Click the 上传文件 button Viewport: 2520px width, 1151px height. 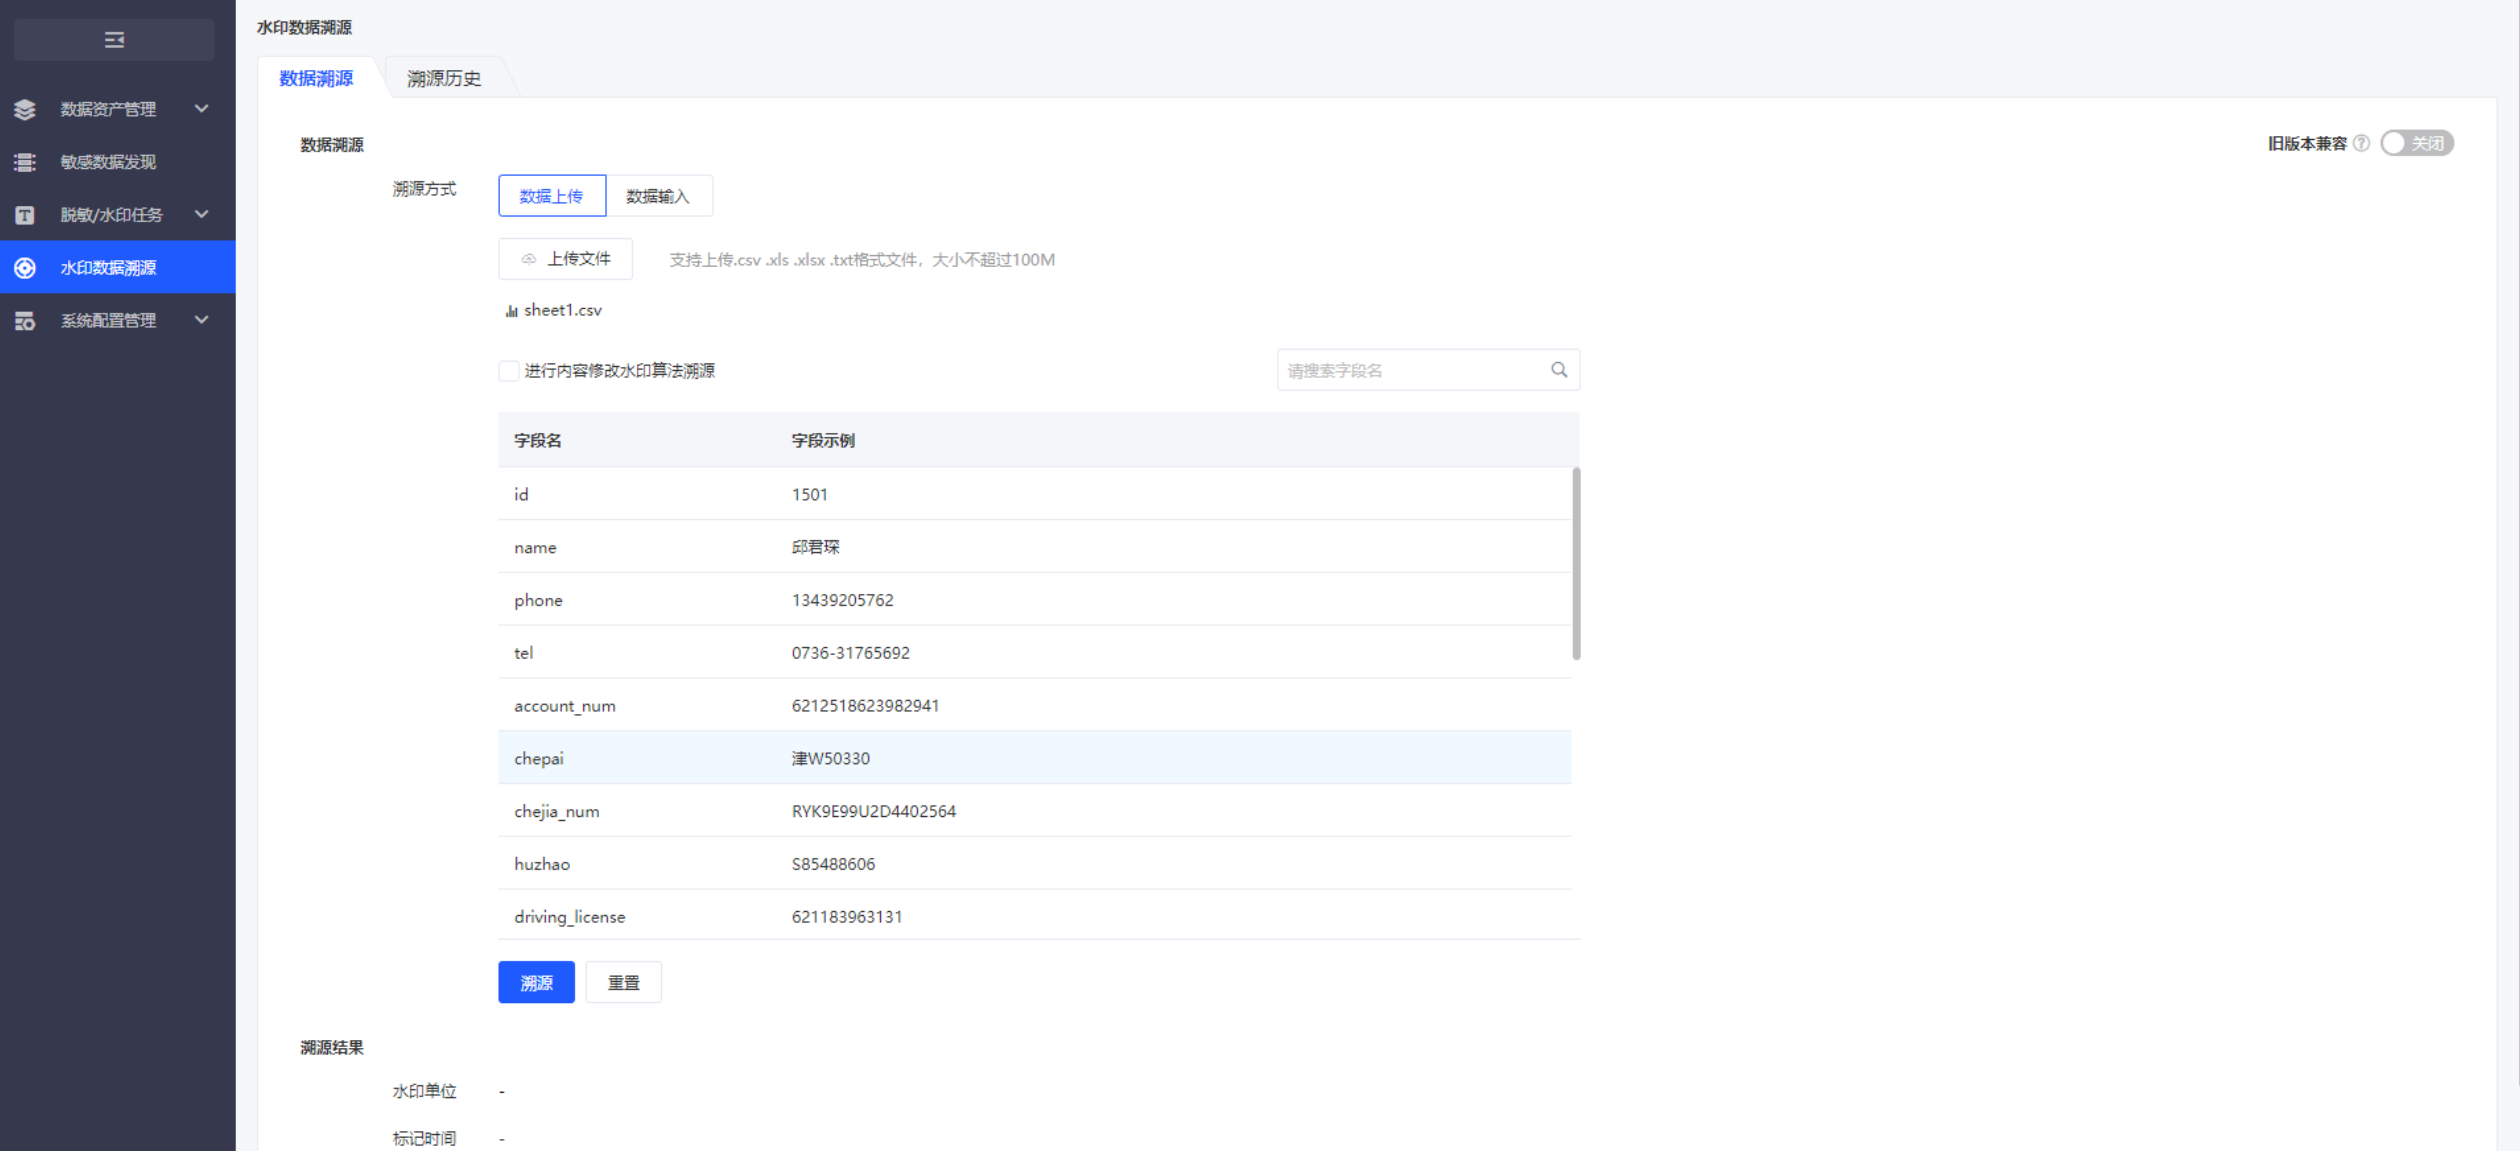566,259
